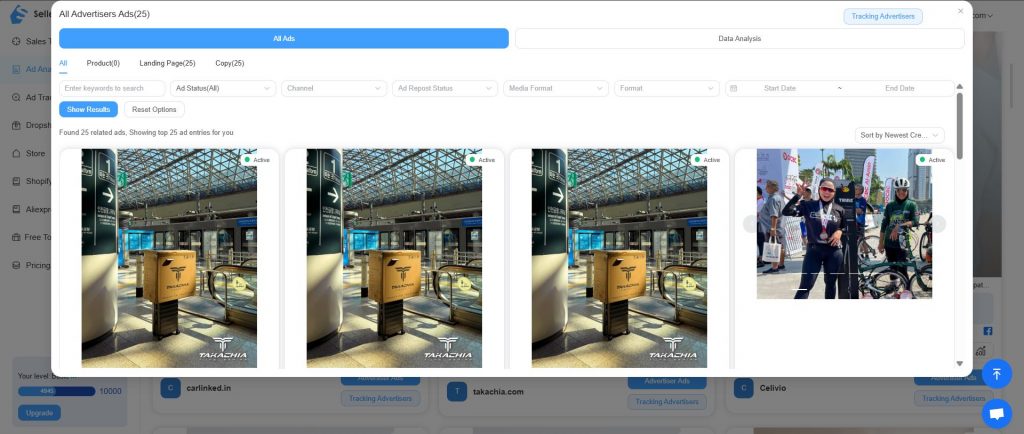Click the chart analytics icon on the background page

coord(981,351)
